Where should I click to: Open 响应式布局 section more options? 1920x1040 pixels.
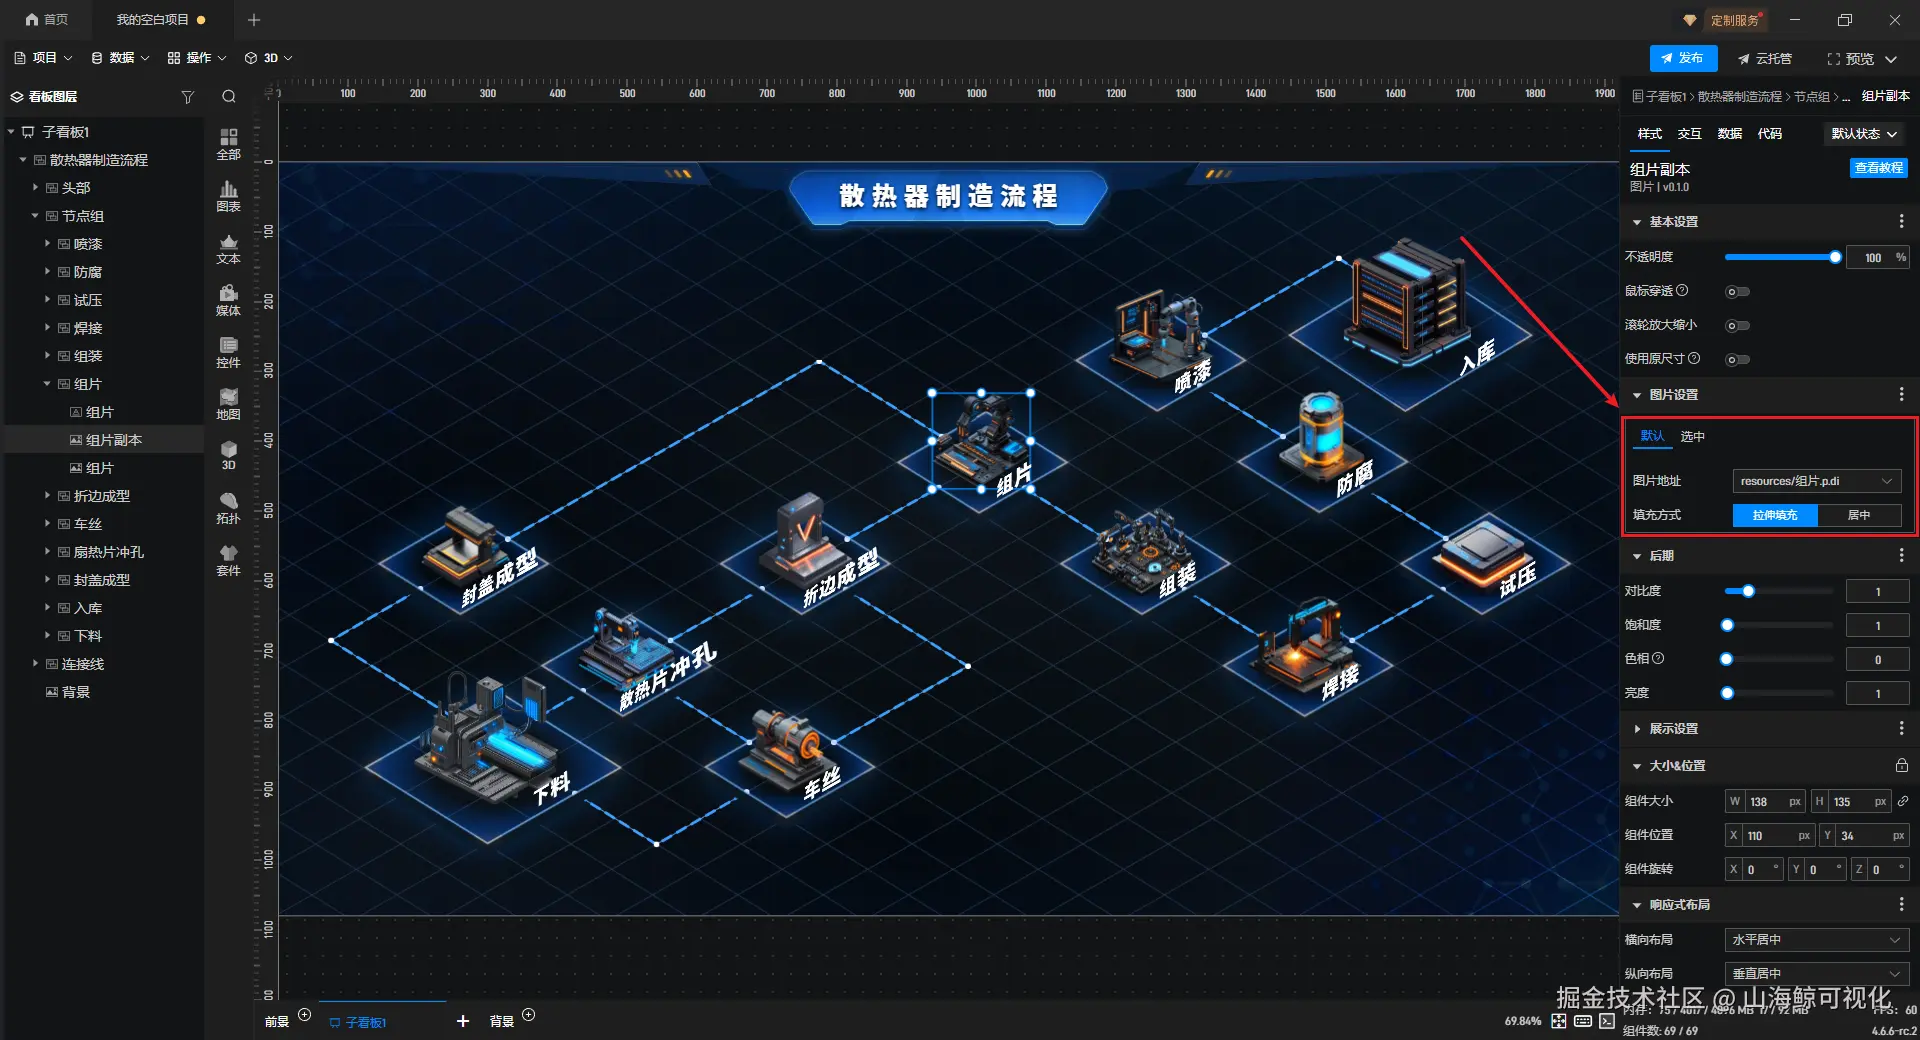(1901, 904)
